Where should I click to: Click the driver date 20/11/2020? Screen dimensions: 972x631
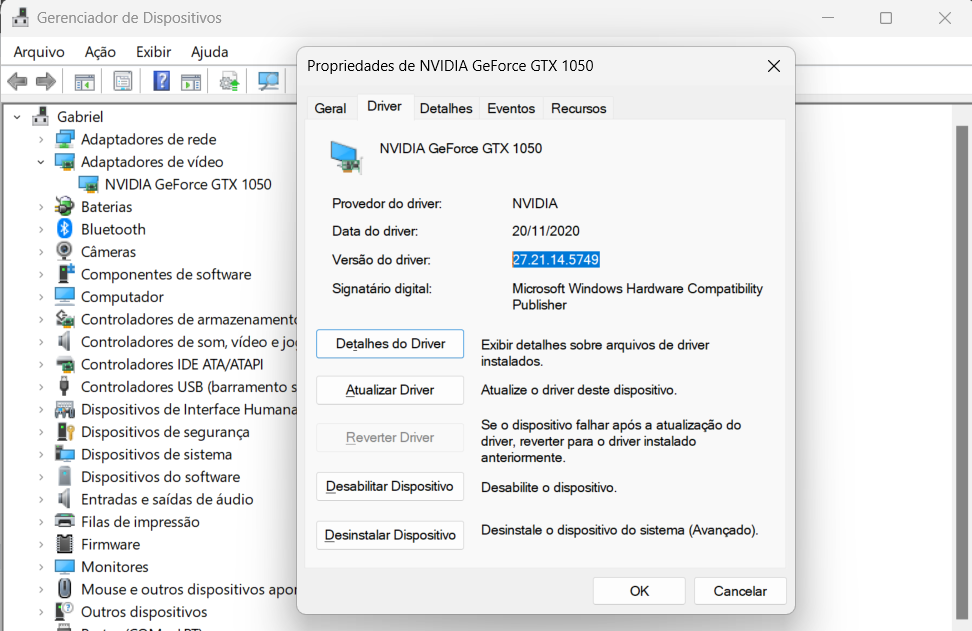tap(546, 231)
